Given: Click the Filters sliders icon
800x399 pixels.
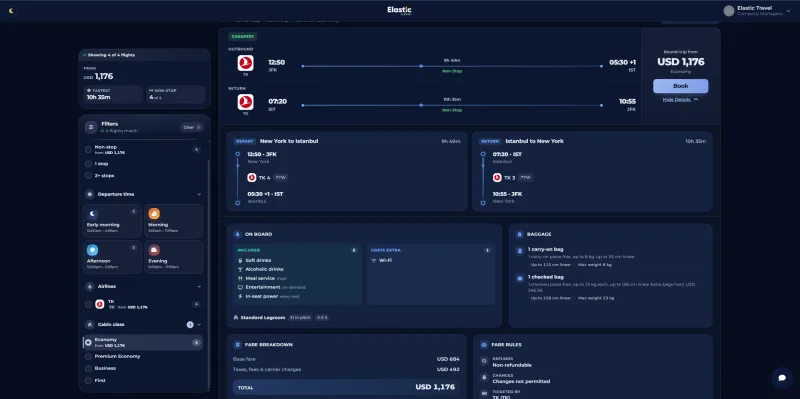Looking at the screenshot, I should (x=91, y=127).
